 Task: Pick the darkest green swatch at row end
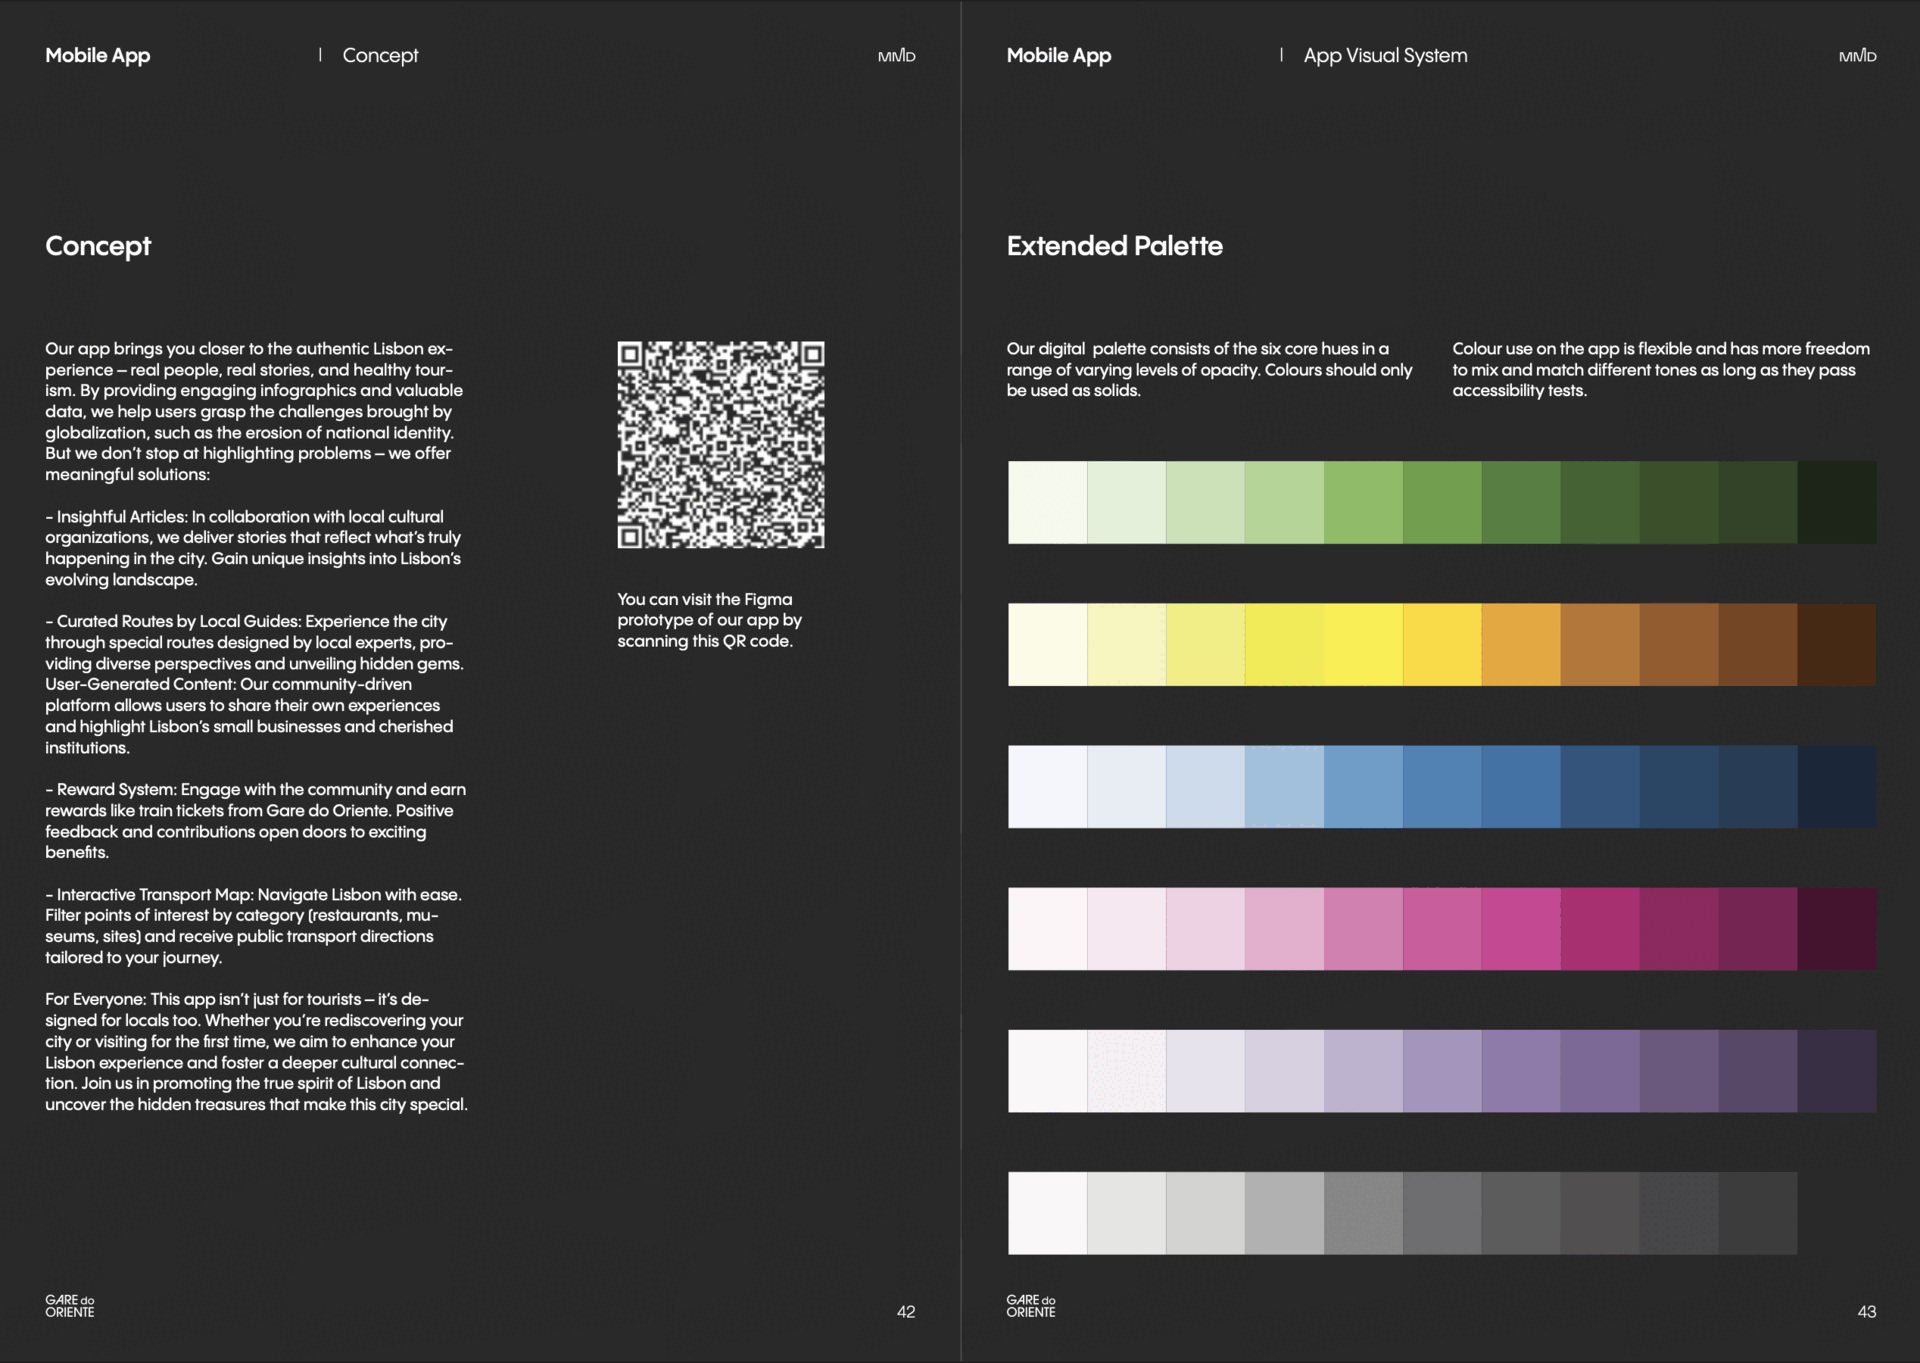click(x=1836, y=503)
